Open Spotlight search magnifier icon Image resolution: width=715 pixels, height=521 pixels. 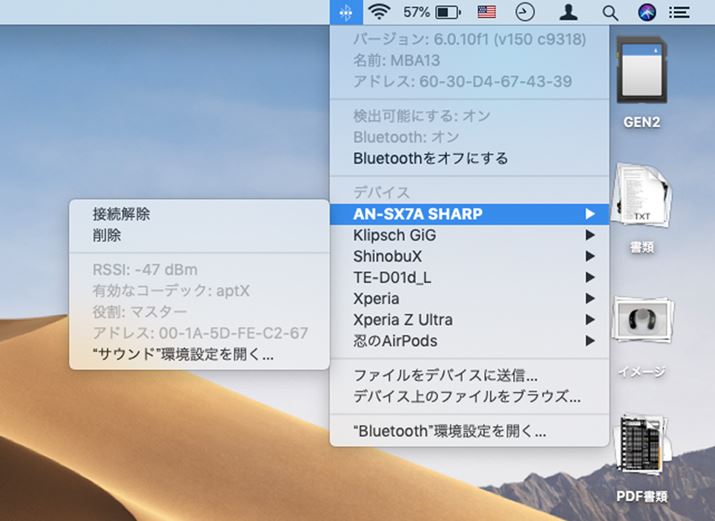coord(610,13)
